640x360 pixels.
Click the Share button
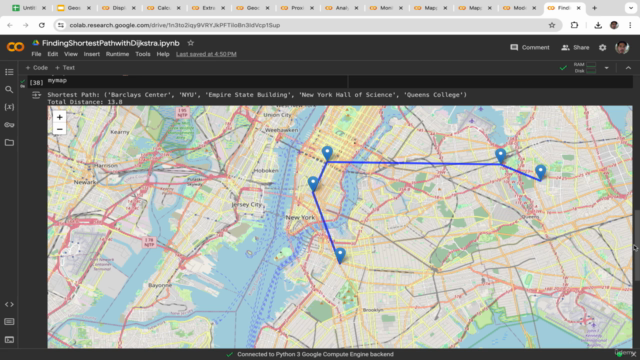pyautogui.click(x=575, y=47)
